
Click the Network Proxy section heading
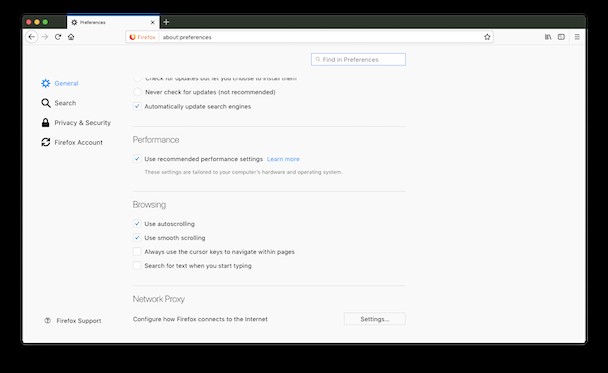tap(159, 299)
